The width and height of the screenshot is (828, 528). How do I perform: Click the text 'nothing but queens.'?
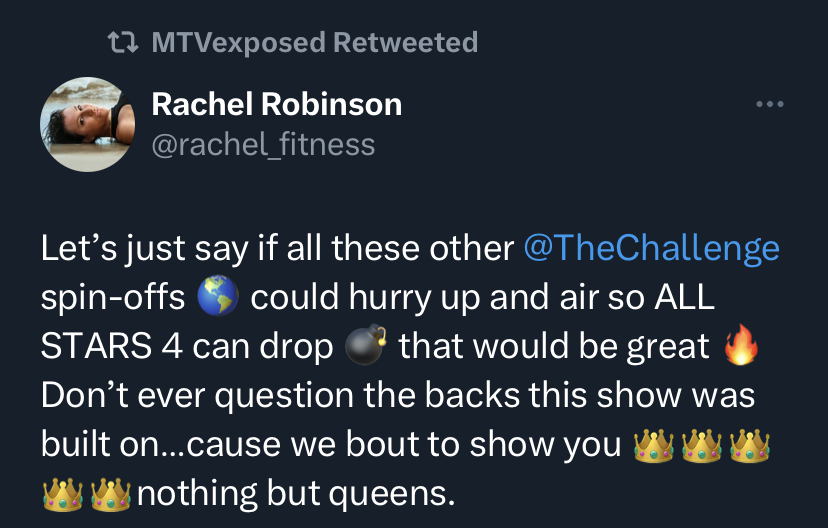point(296,494)
